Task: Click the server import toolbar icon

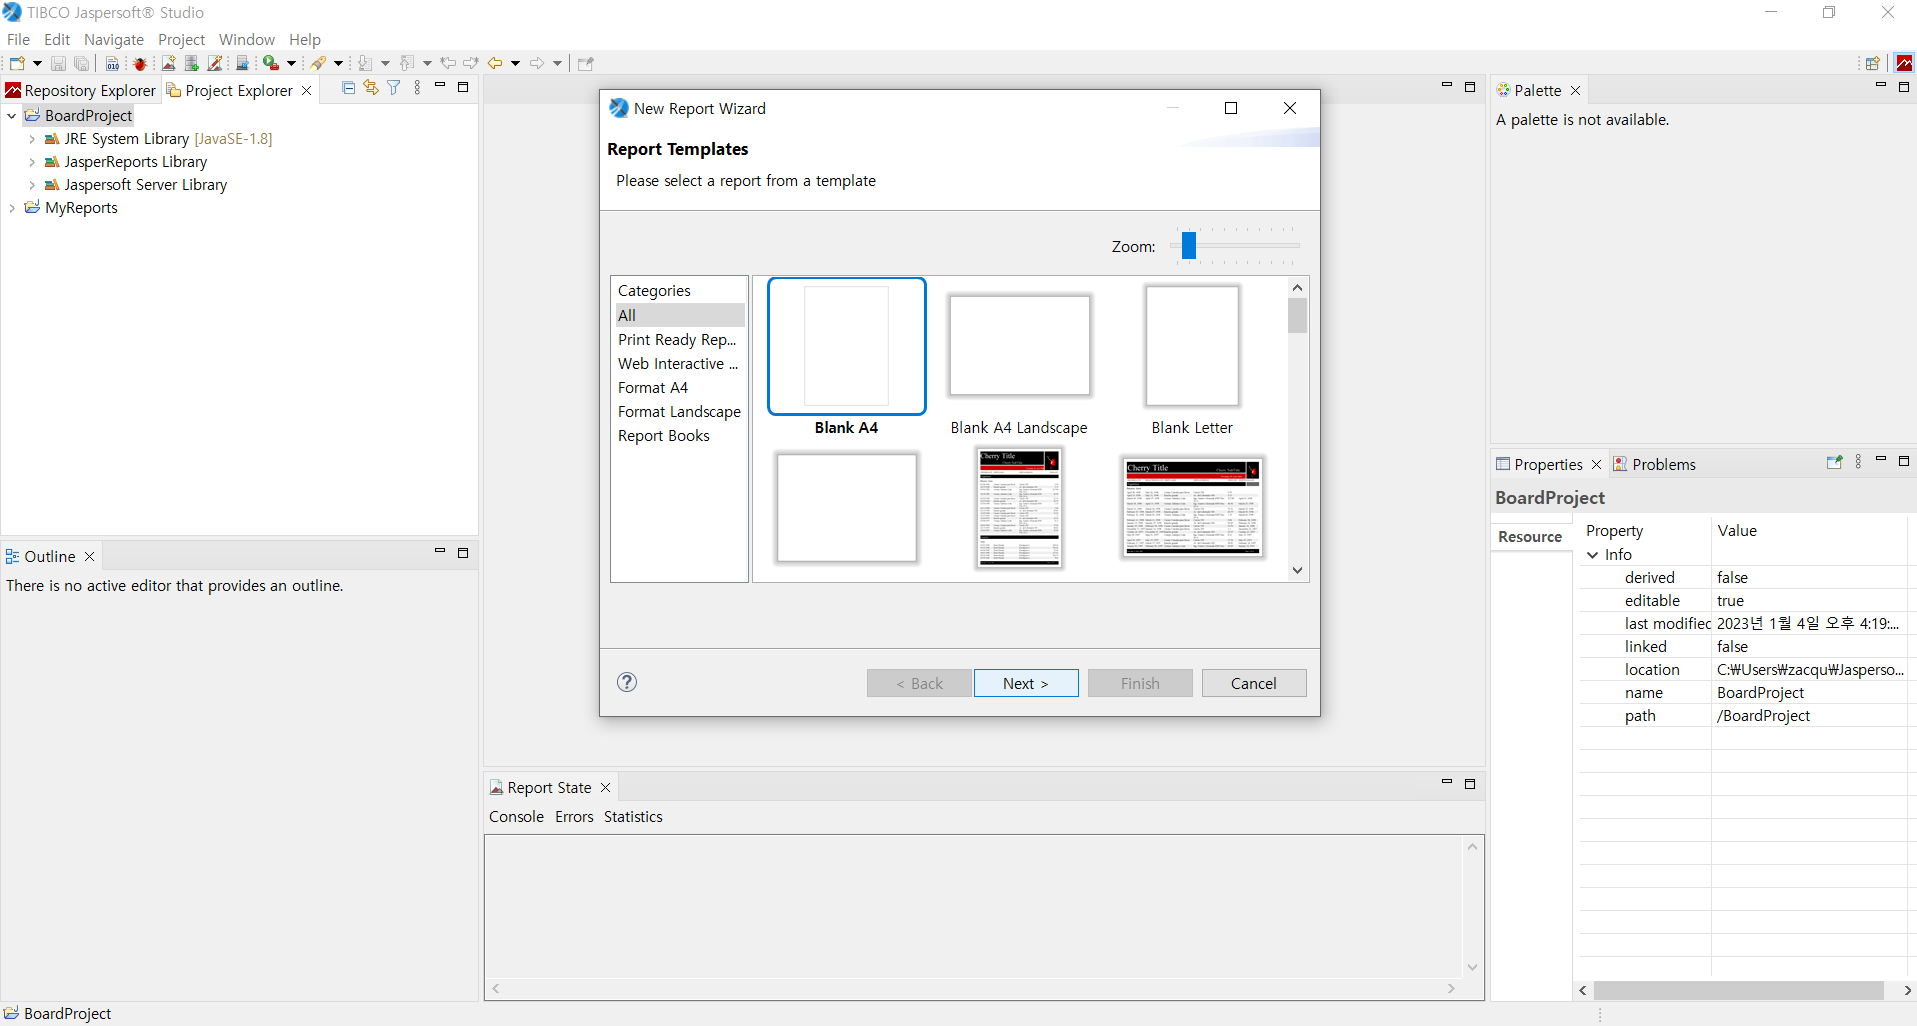Action: pos(242,63)
